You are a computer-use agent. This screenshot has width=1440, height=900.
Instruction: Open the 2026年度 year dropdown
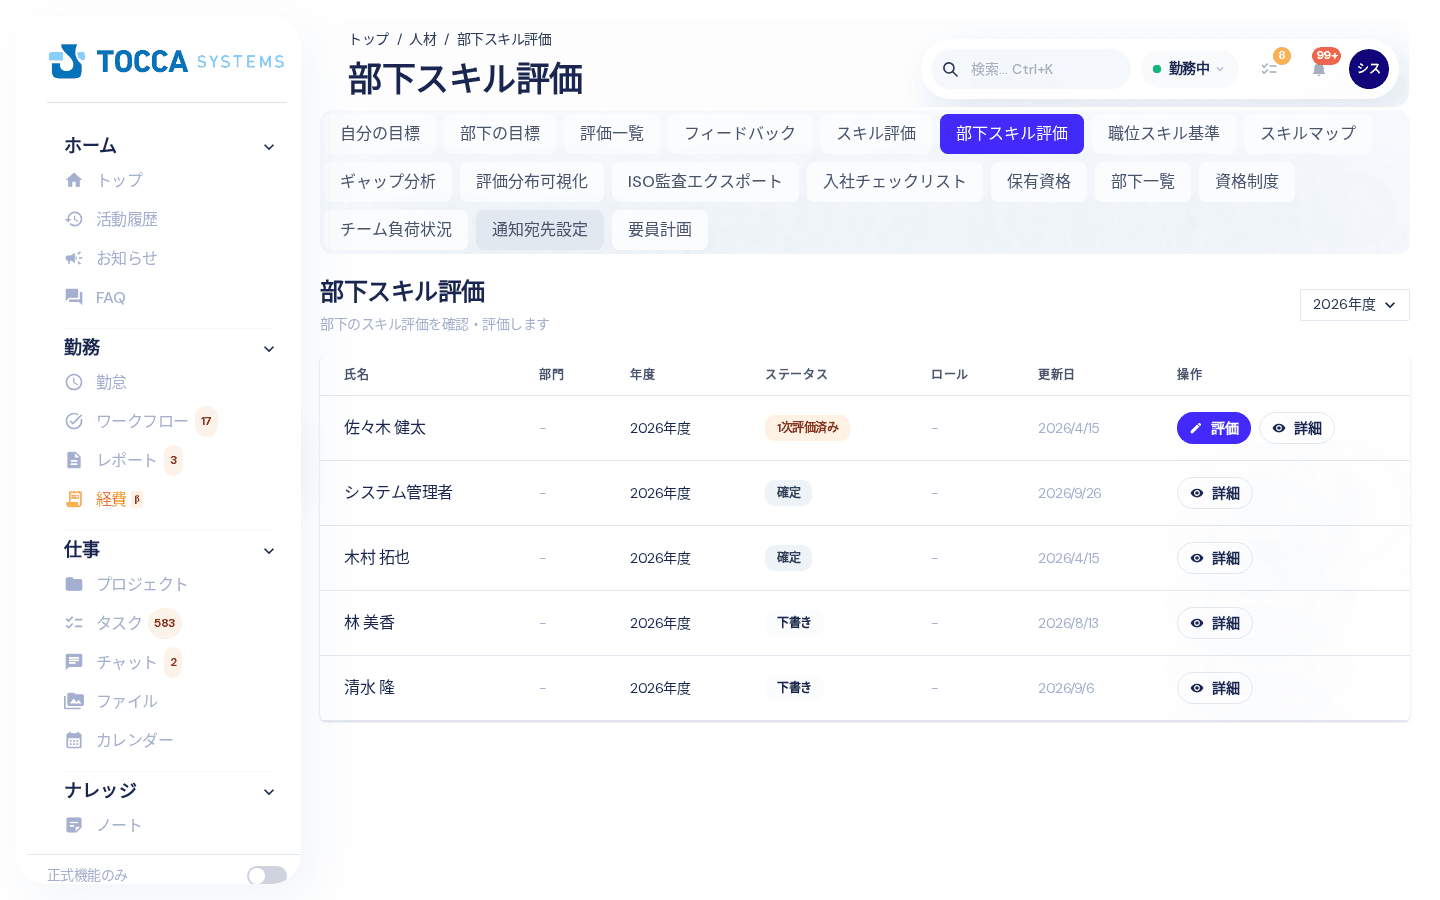pyautogui.click(x=1354, y=305)
